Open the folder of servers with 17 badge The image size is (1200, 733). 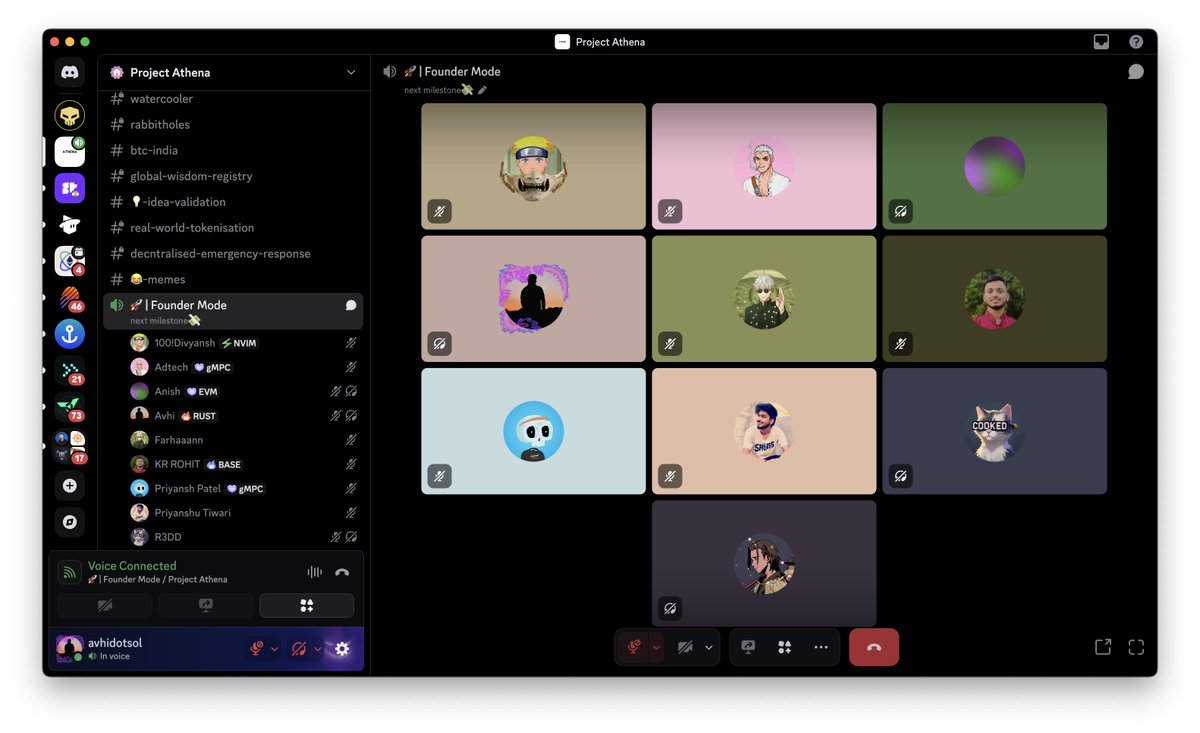click(x=70, y=446)
